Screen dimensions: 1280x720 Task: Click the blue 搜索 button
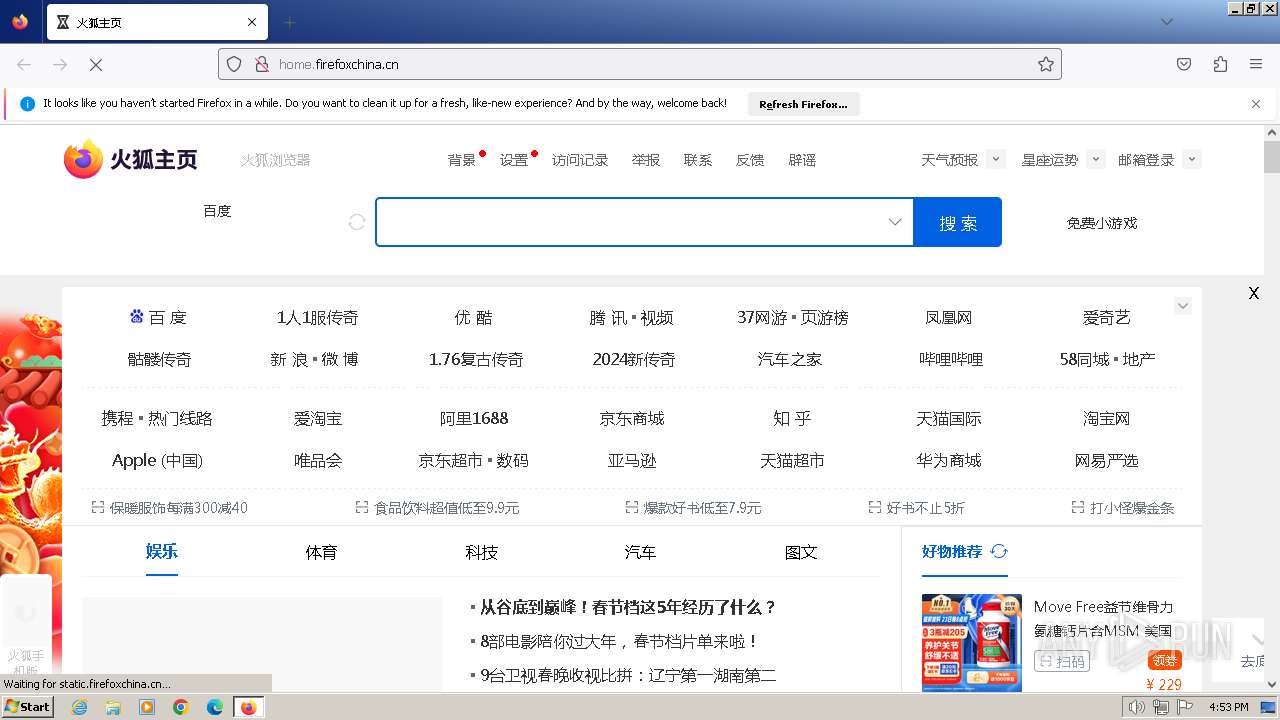[x=957, y=222]
